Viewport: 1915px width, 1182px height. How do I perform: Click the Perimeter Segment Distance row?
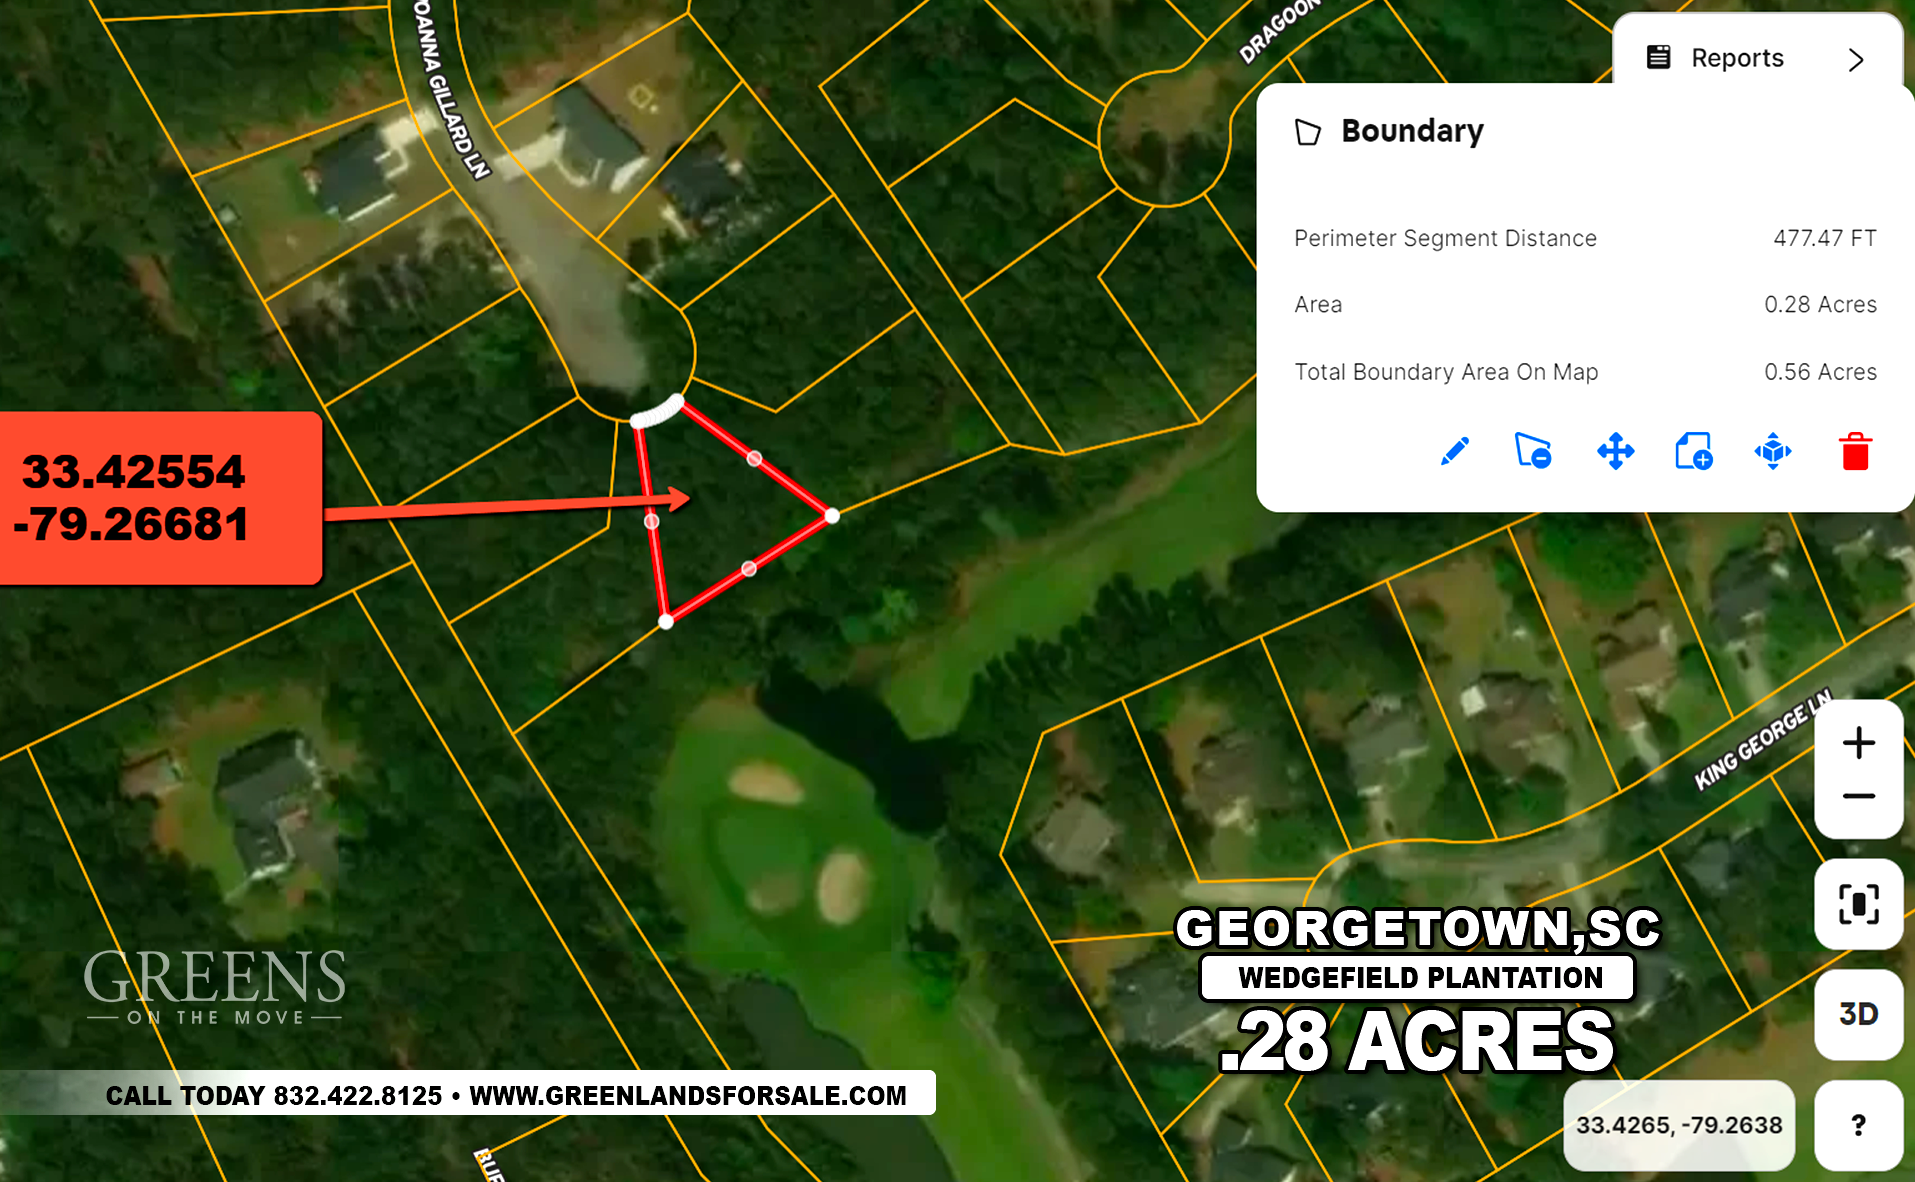pyautogui.click(x=1585, y=238)
